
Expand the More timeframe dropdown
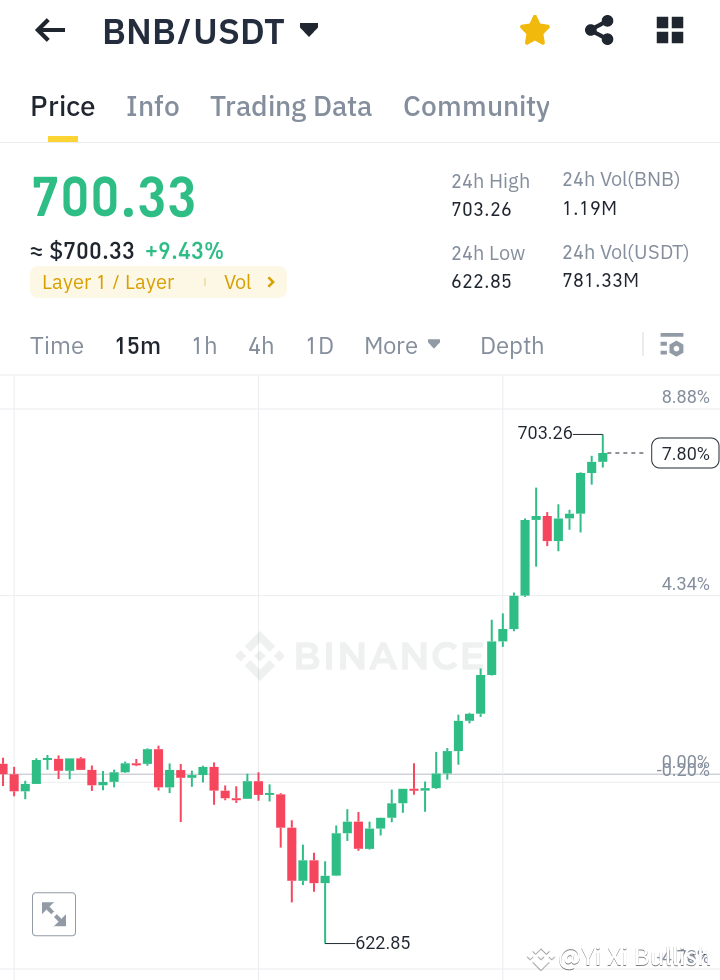[x=402, y=345]
